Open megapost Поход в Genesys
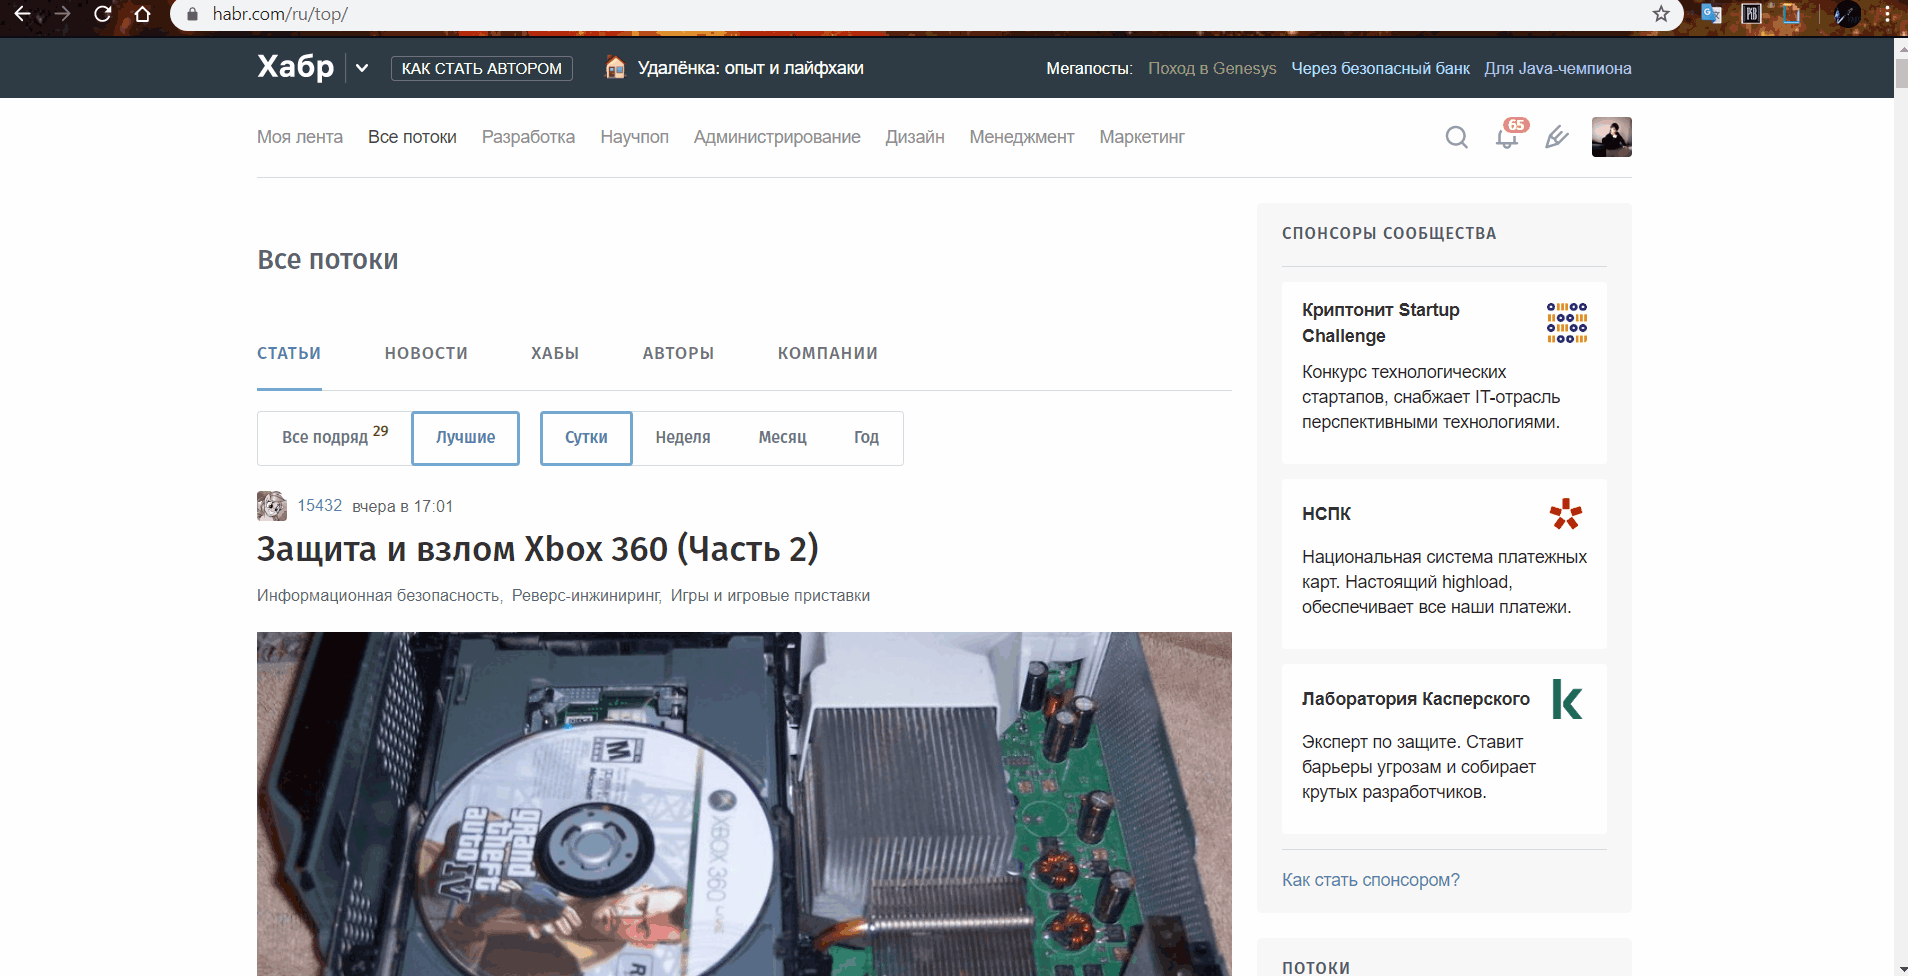Image resolution: width=1908 pixels, height=976 pixels. coord(1212,68)
